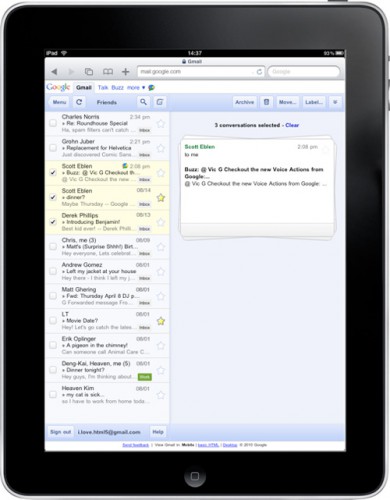Click the Sign out button
This screenshot has height=500, width=390.
(x=60, y=432)
